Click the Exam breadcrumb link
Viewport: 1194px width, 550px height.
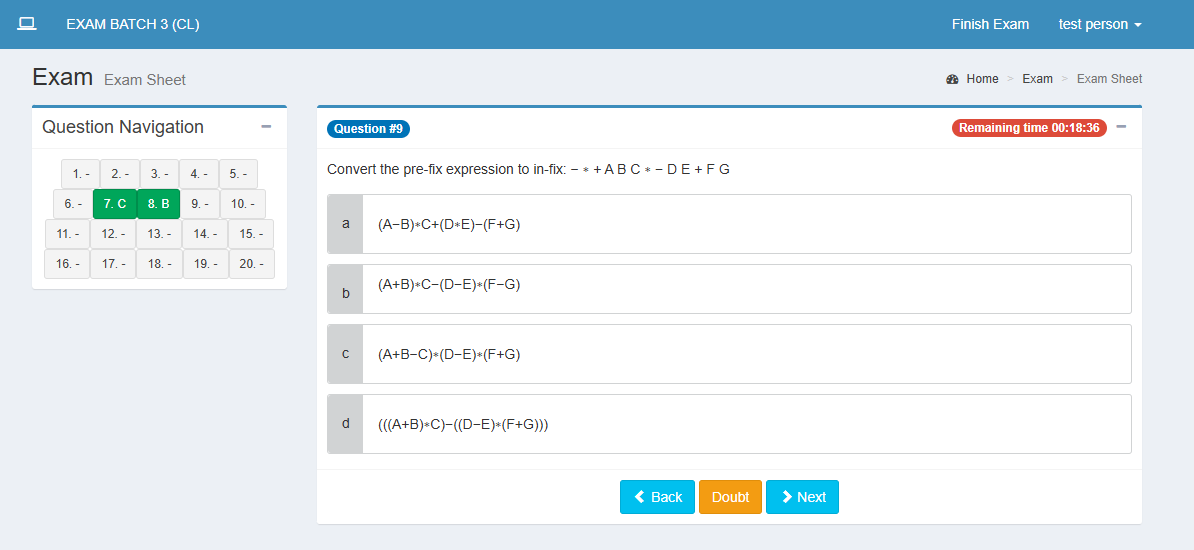click(1037, 79)
